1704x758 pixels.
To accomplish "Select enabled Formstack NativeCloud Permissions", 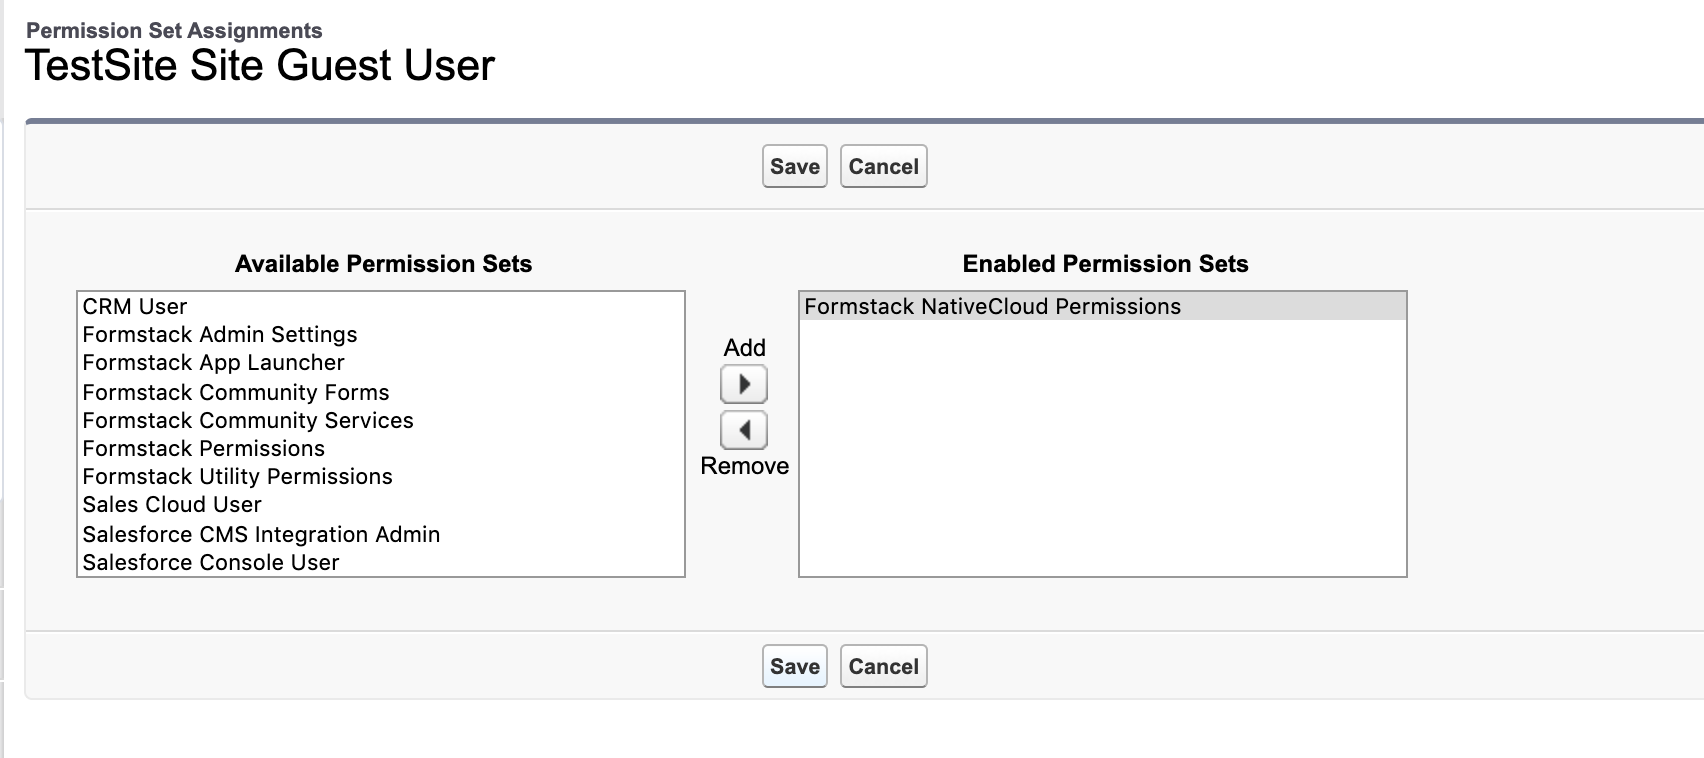I will [x=993, y=307].
